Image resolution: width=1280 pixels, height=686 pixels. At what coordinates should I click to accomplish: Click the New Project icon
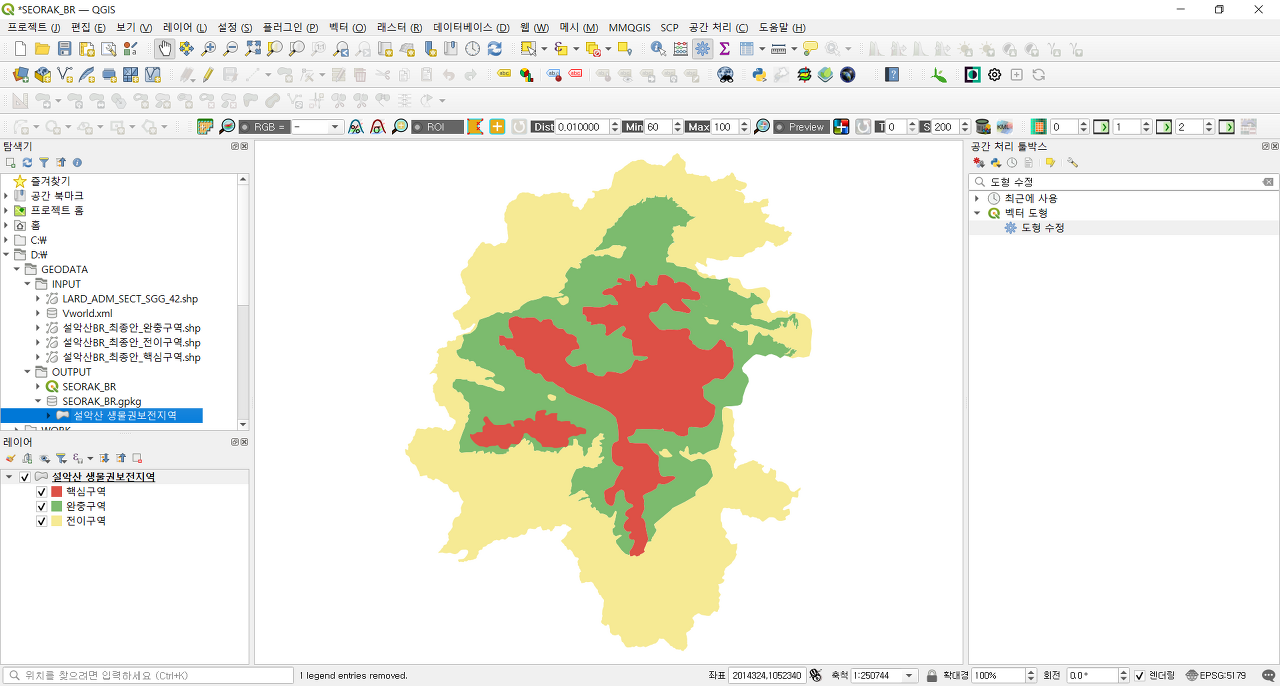pos(20,48)
